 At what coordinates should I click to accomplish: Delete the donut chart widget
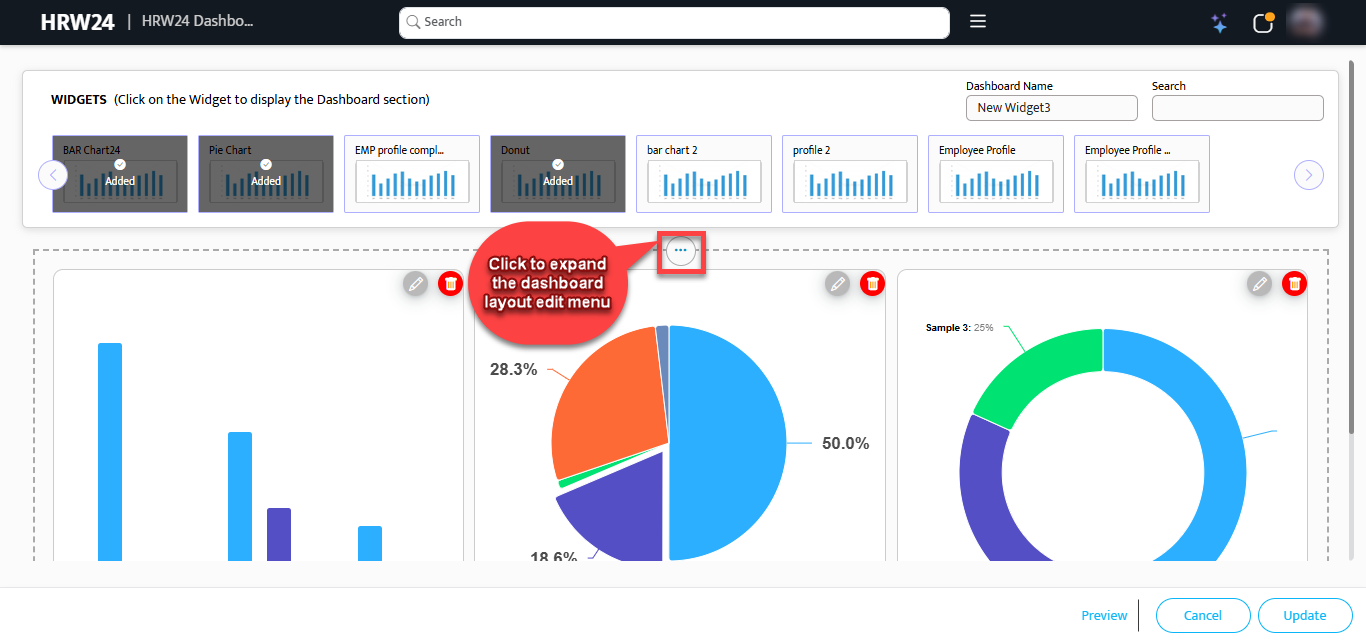point(1295,284)
